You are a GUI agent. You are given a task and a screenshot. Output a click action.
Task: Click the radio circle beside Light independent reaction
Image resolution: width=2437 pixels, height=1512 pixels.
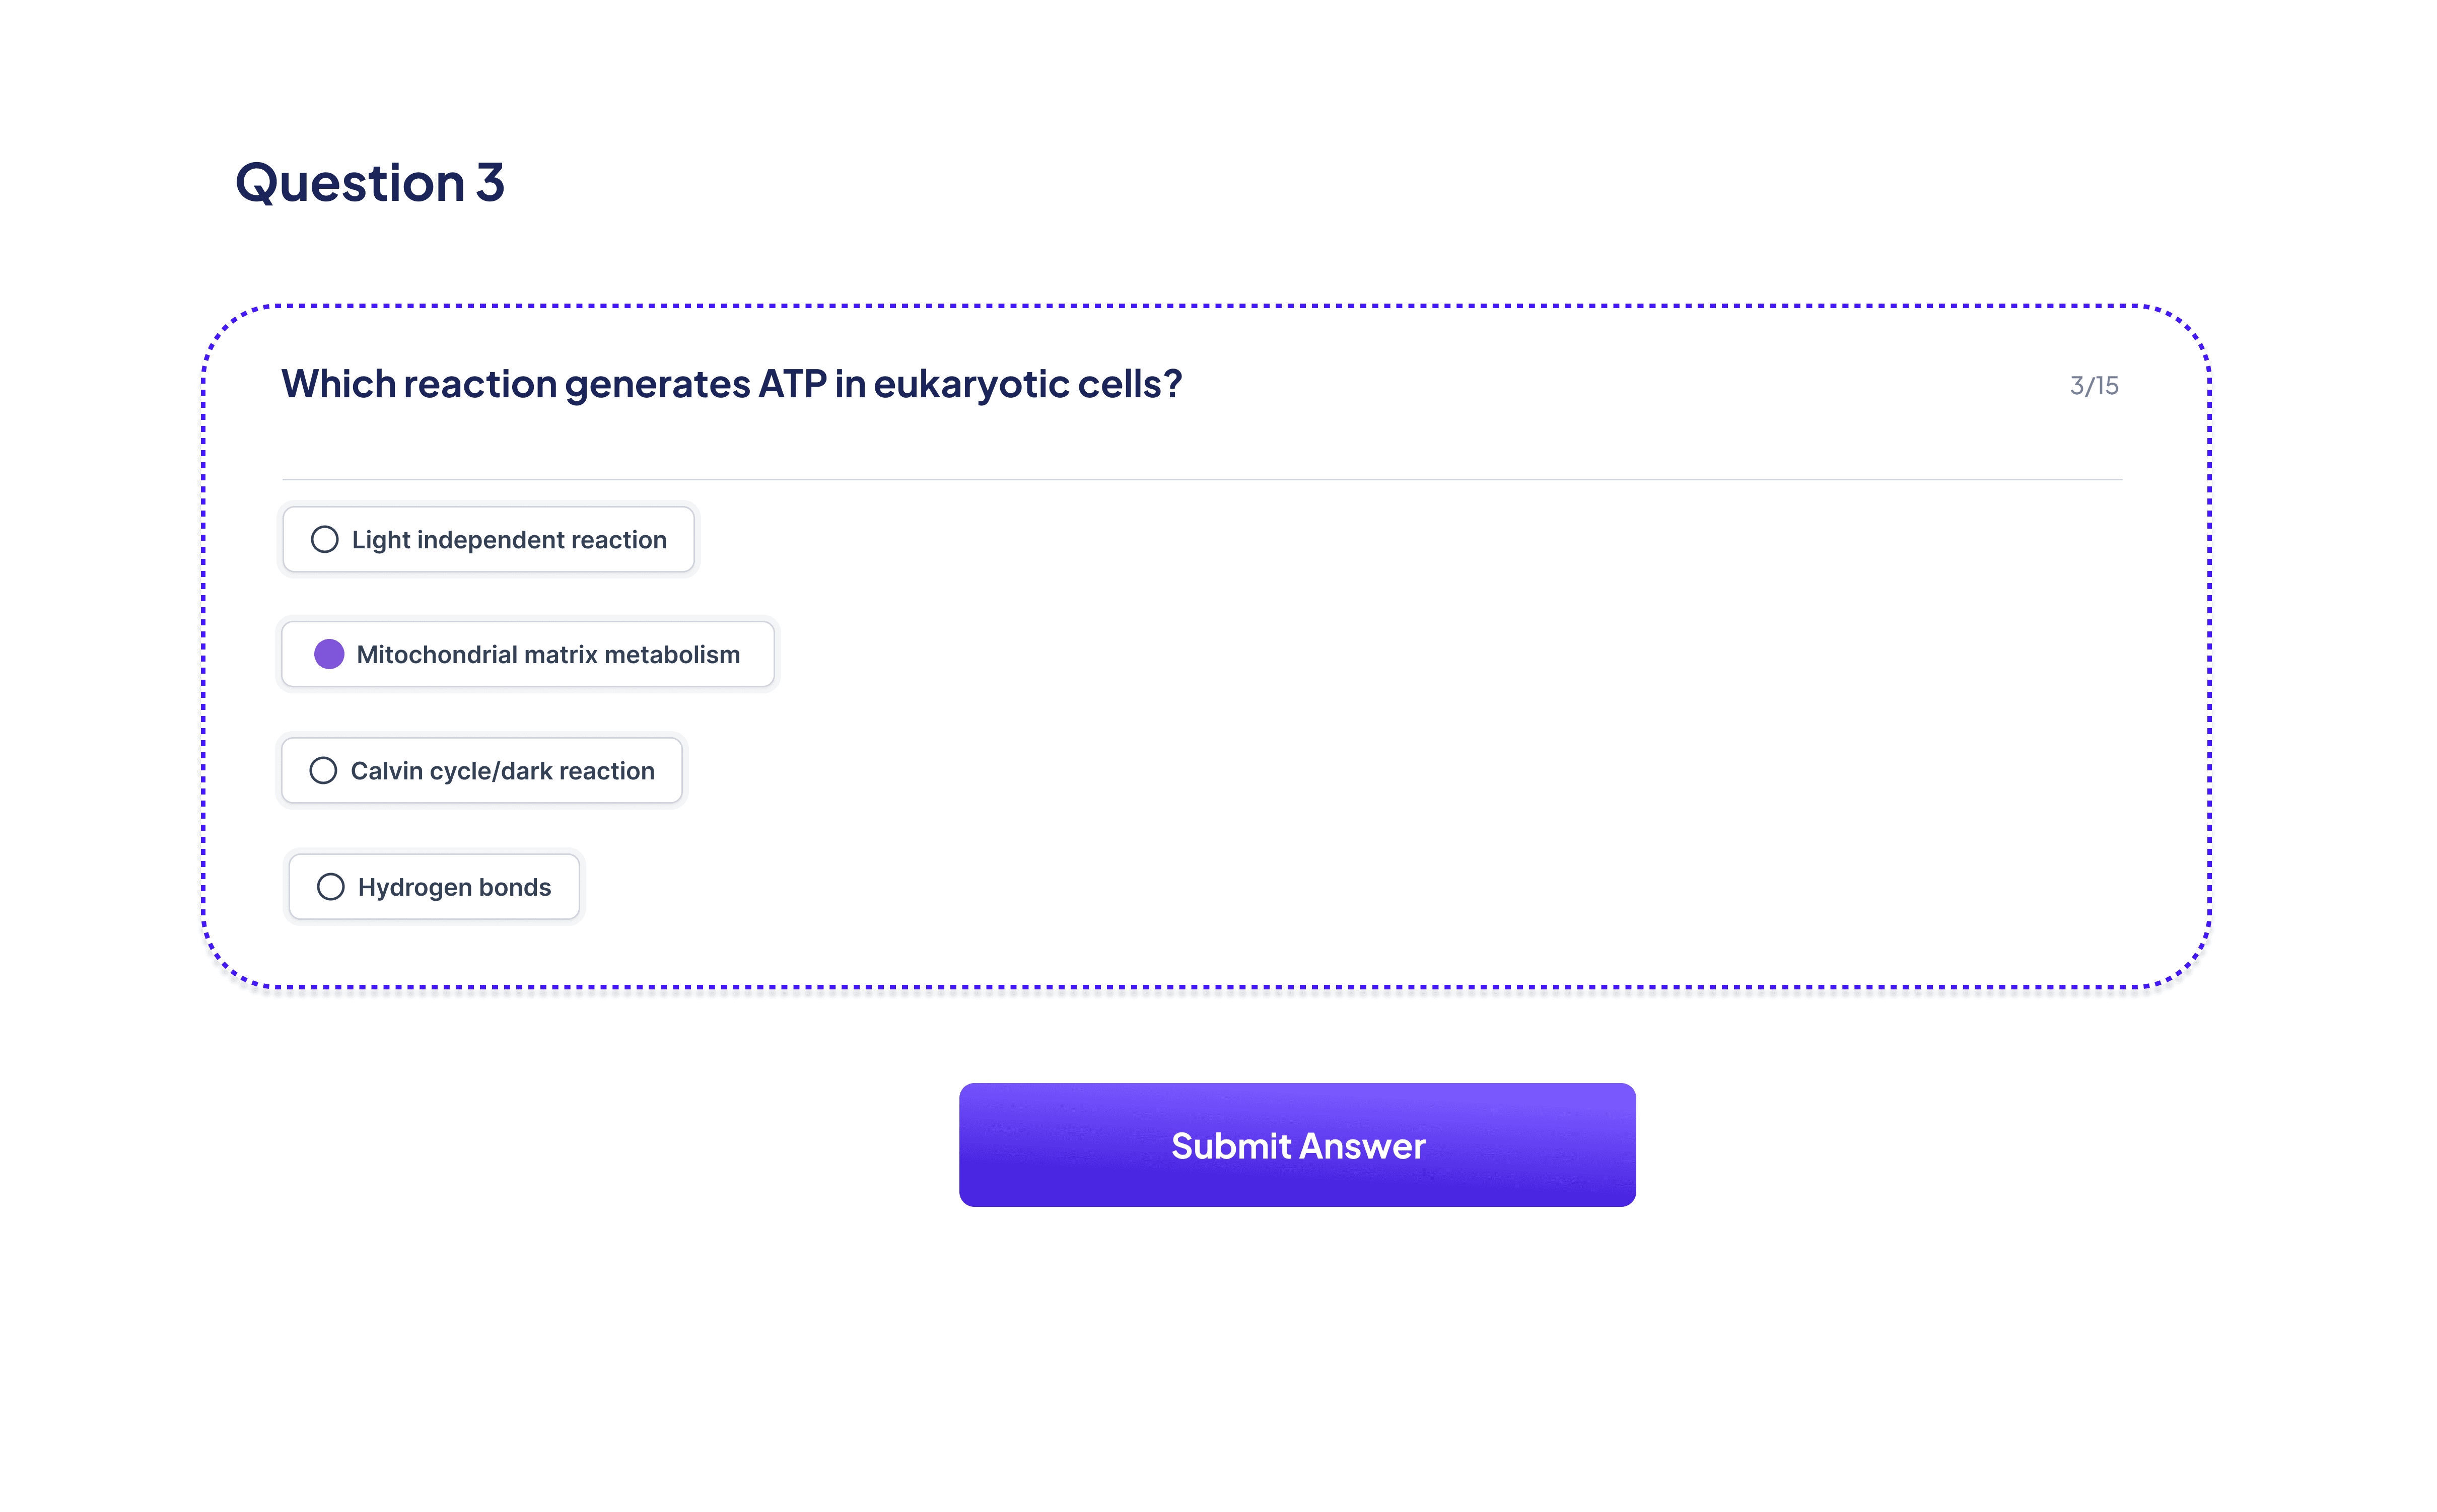click(324, 539)
